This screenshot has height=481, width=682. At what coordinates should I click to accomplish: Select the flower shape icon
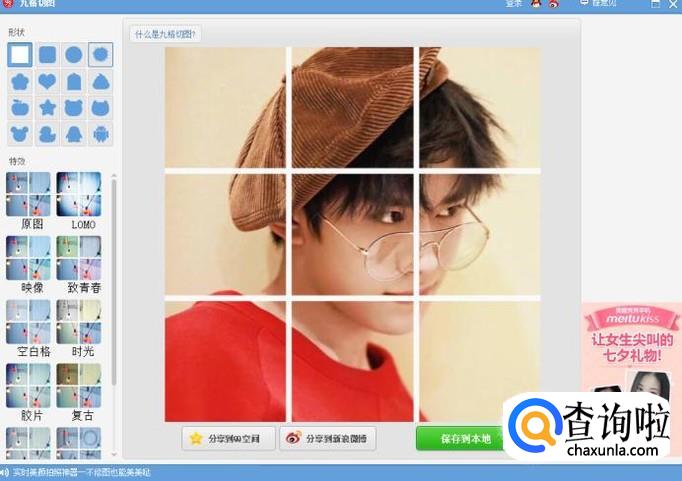20,81
